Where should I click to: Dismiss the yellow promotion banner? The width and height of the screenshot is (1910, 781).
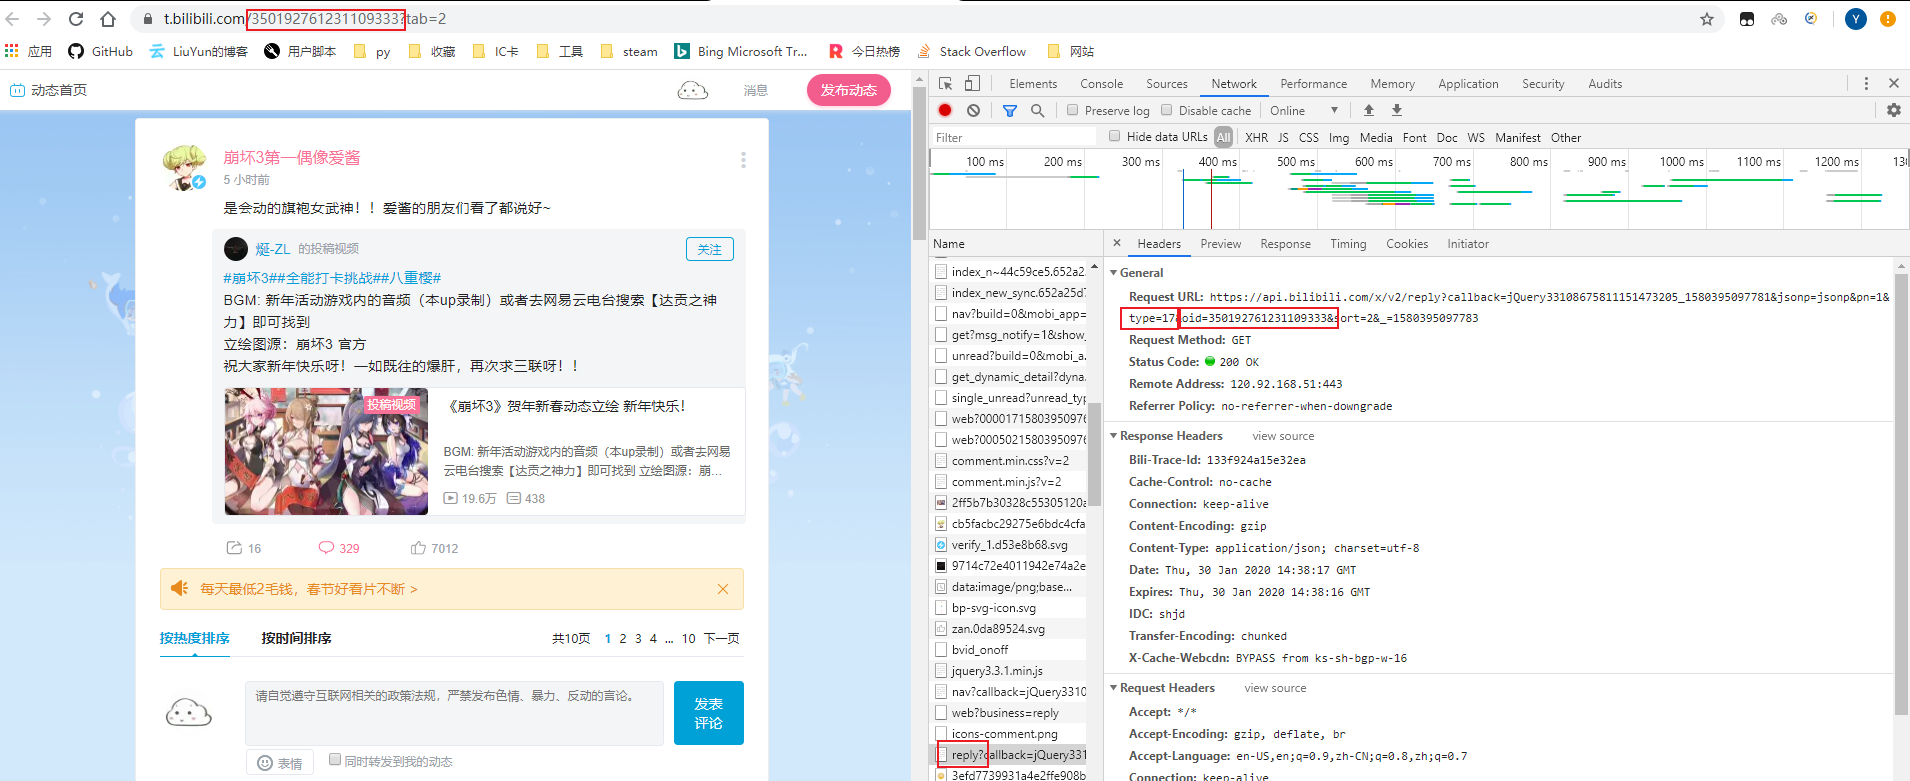tap(723, 589)
